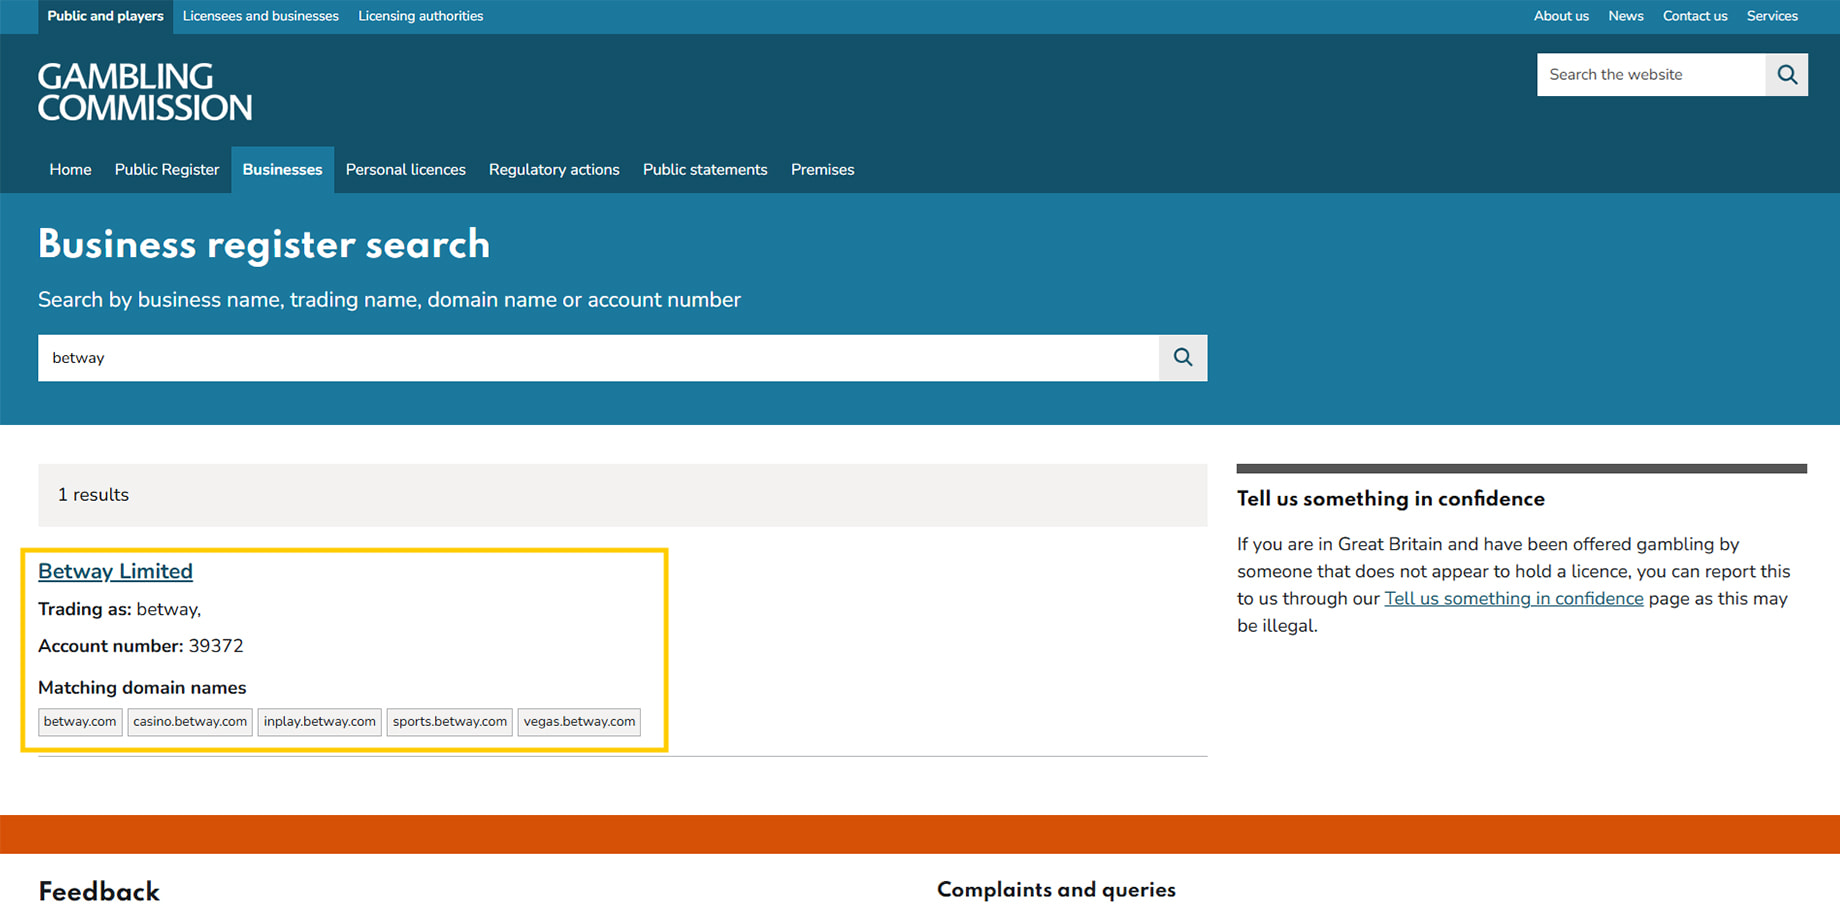1840x920 pixels.
Task: Go to Premises navigation item
Action: 822,170
